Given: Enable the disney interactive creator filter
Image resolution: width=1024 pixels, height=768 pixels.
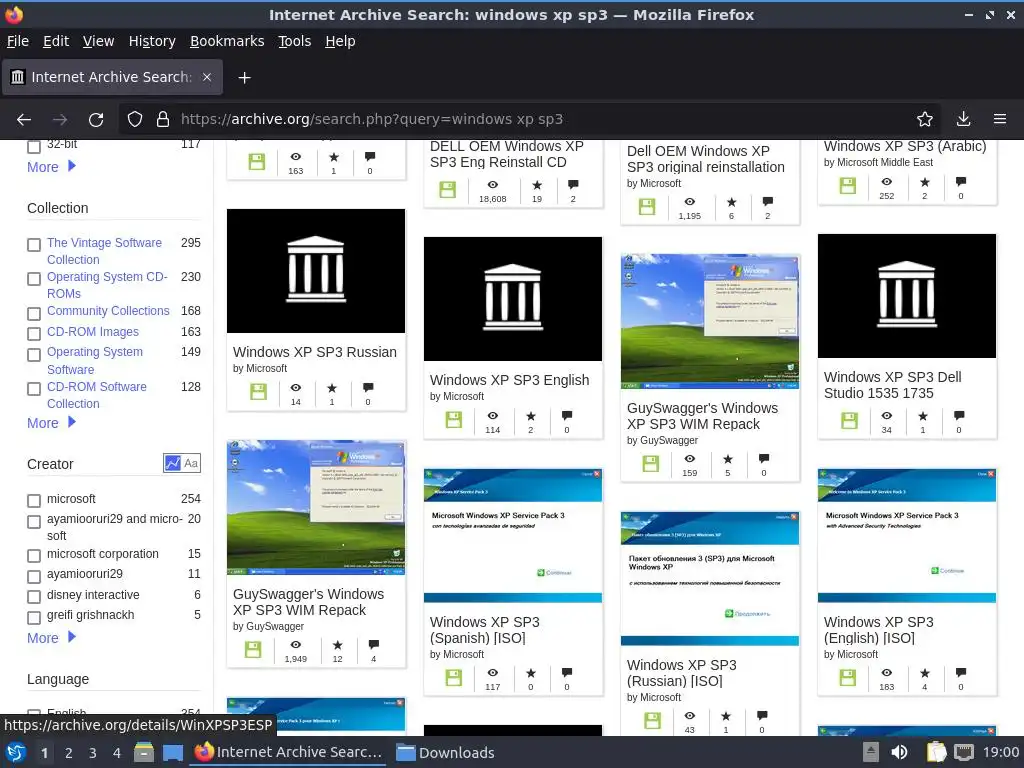Looking at the screenshot, I should pyautogui.click(x=34, y=597).
